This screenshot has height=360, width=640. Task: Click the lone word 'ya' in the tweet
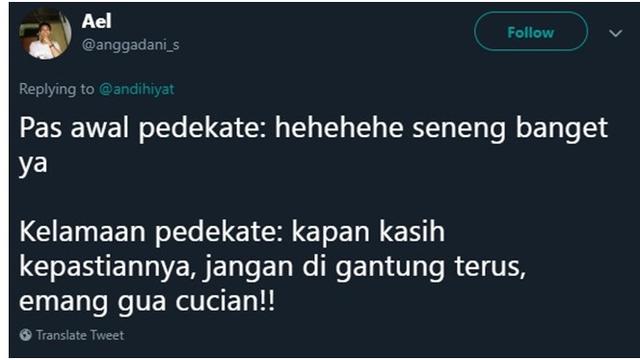click(x=33, y=164)
